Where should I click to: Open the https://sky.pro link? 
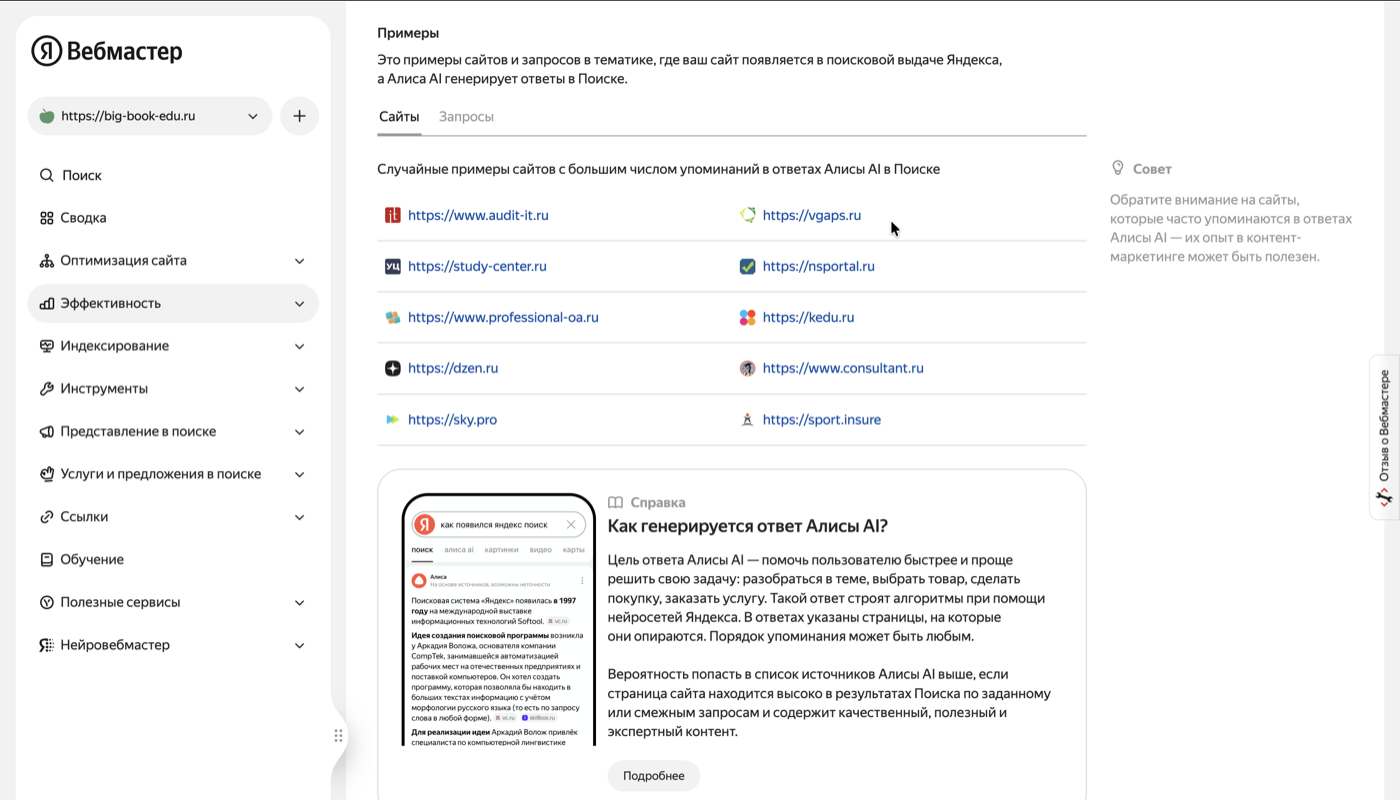point(452,420)
